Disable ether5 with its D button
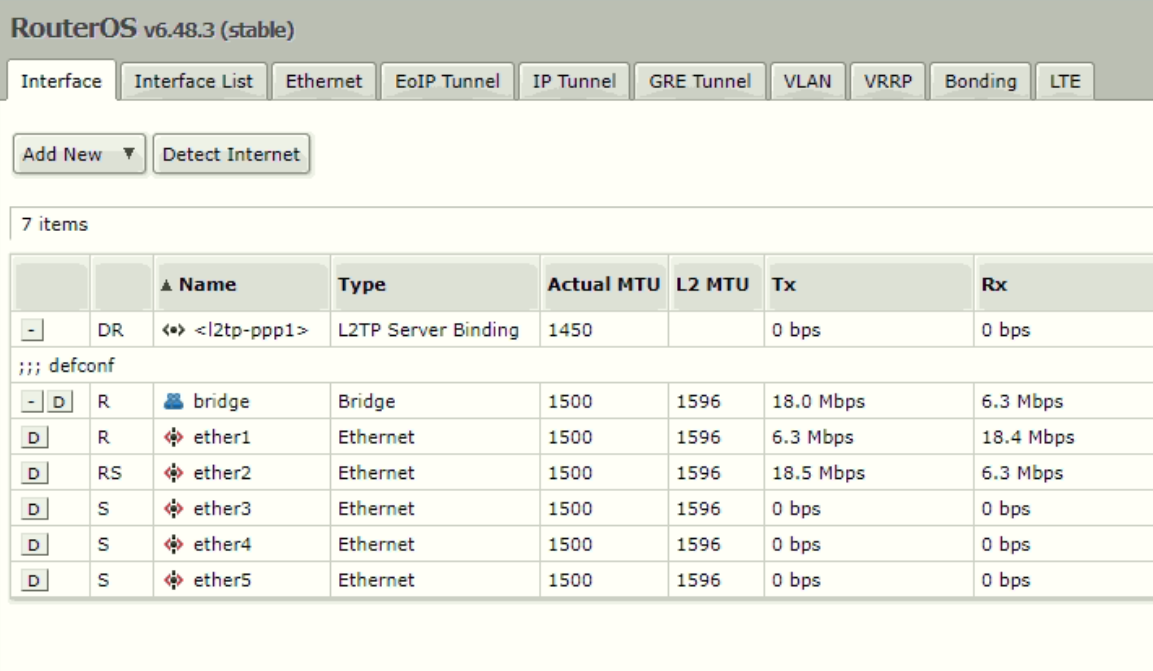 (34, 580)
